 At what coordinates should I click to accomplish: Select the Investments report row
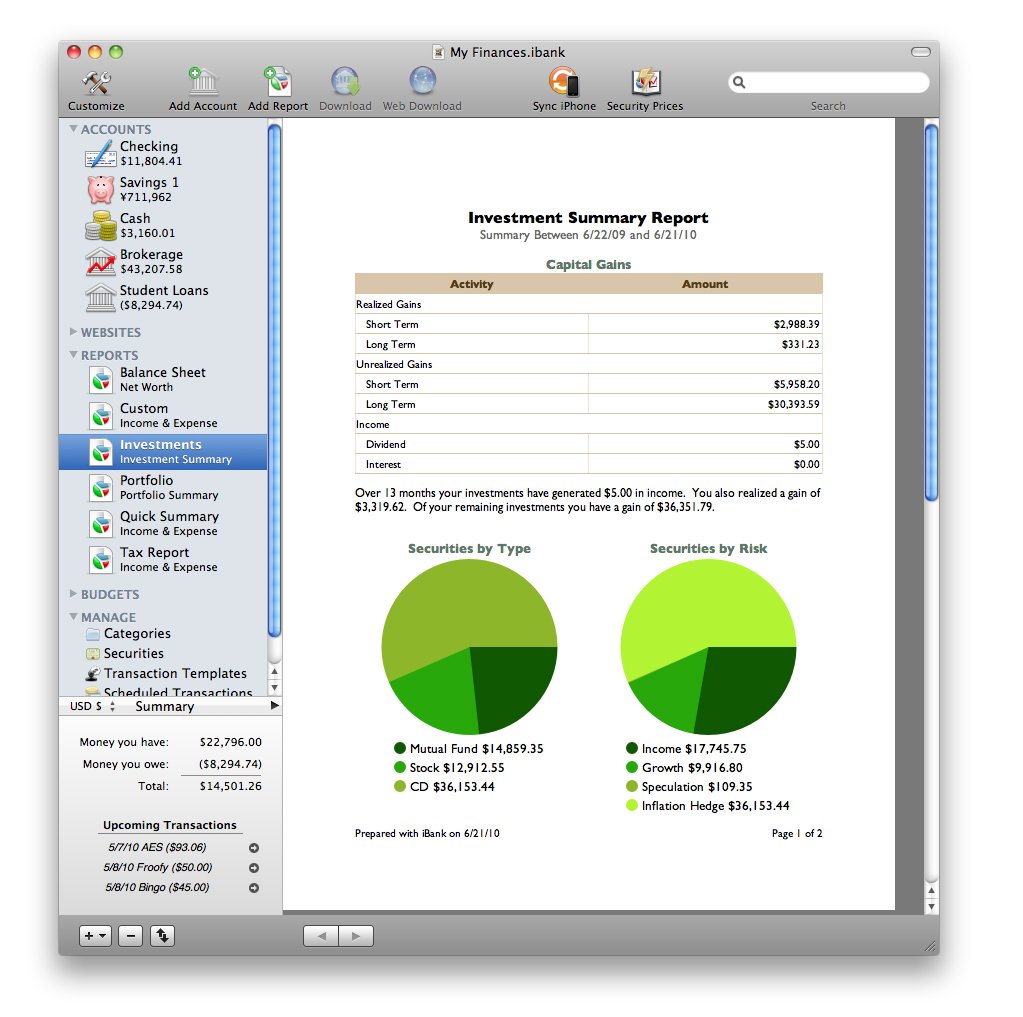(x=163, y=451)
